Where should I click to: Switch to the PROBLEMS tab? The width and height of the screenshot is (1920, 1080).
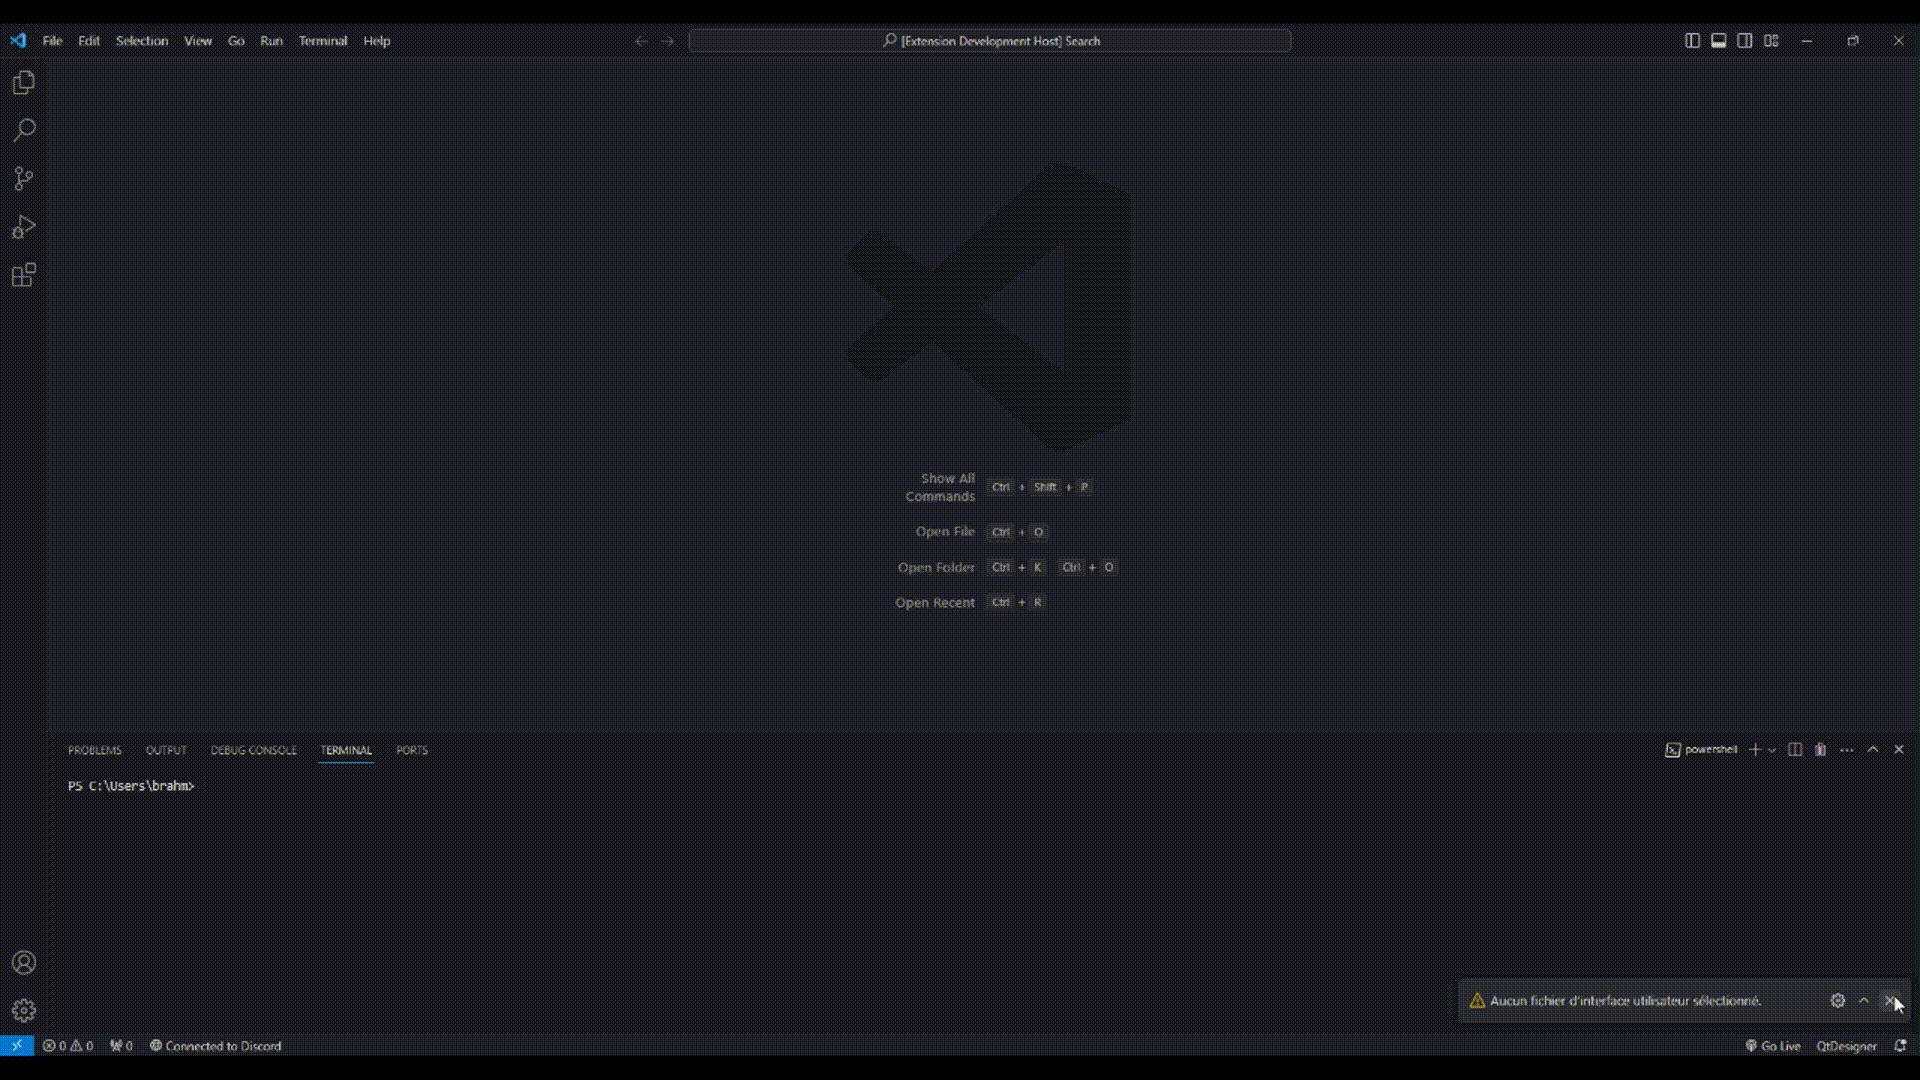point(94,750)
